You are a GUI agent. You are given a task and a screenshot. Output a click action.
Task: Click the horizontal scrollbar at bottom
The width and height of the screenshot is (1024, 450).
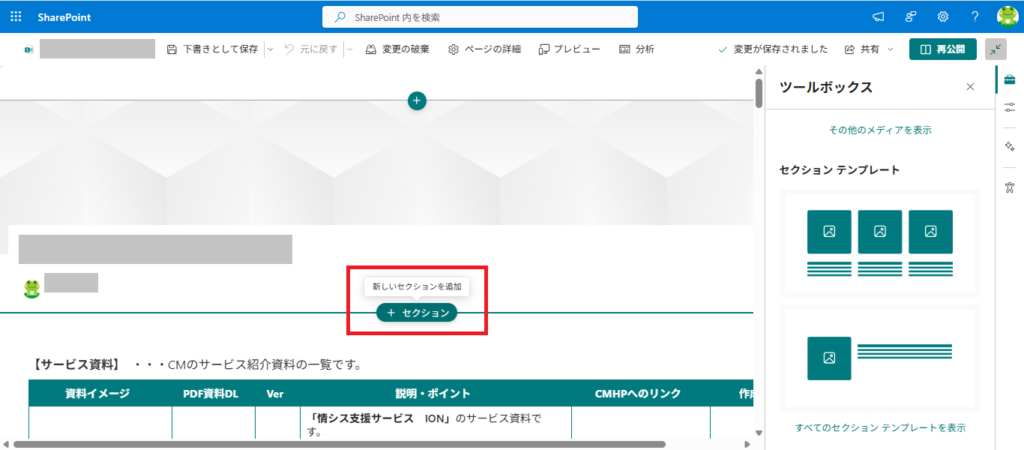[x=339, y=444]
